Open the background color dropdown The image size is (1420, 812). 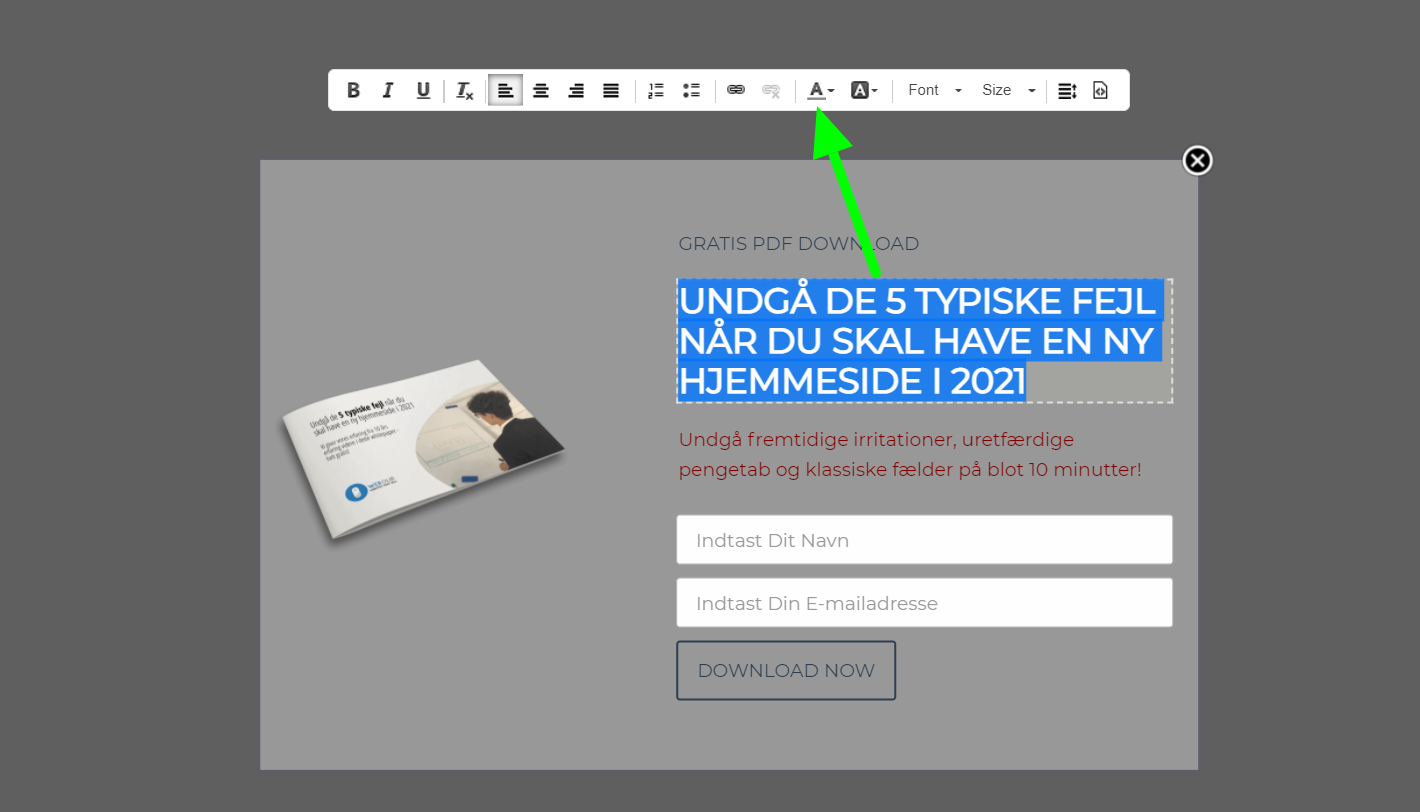pos(864,90)
